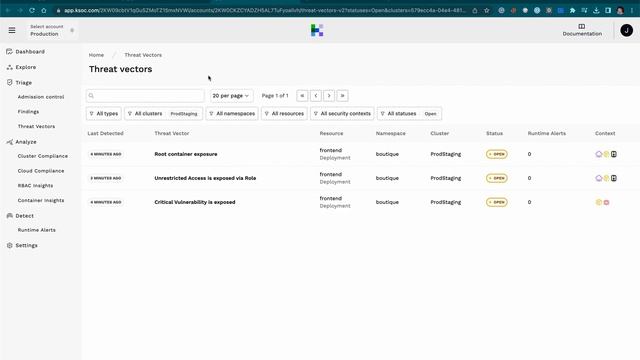
Task: Open Cluster Compliance page
Action: (x=42, y=156)
